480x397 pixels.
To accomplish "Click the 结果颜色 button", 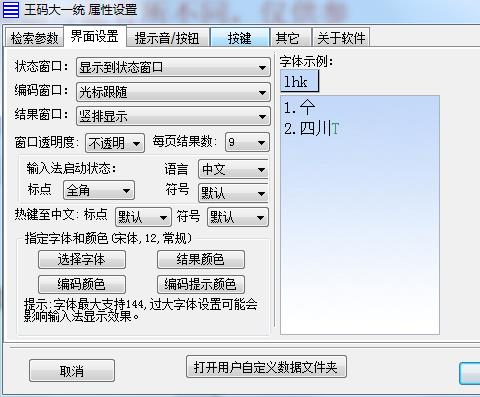I will pos(201,260).
